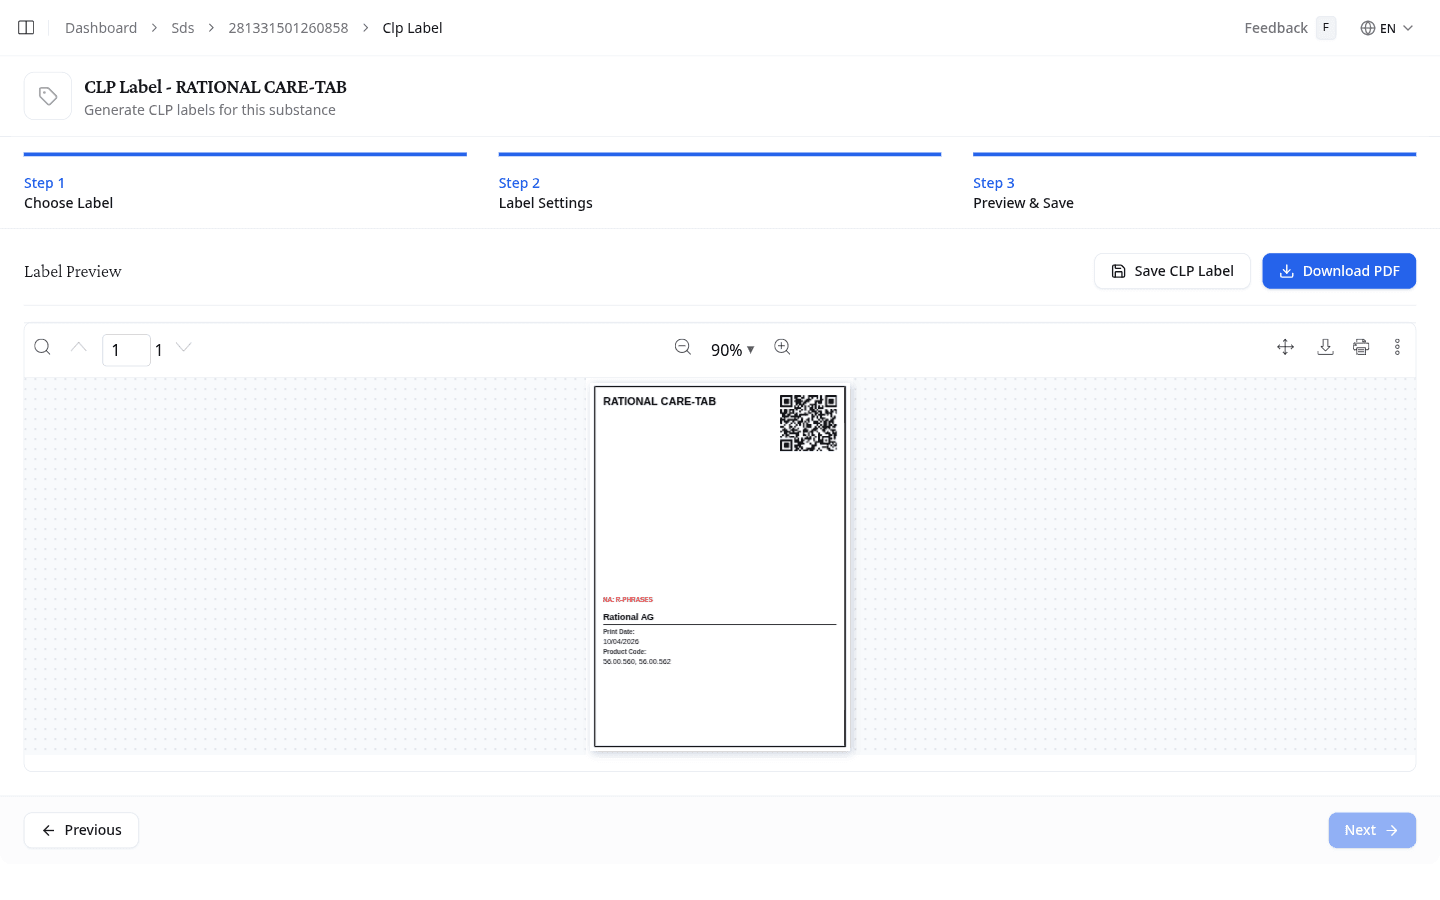Open the 90% zoom level dropdown
The height and width of the screenshot is (900, 1440).
[x=733, y=350]
